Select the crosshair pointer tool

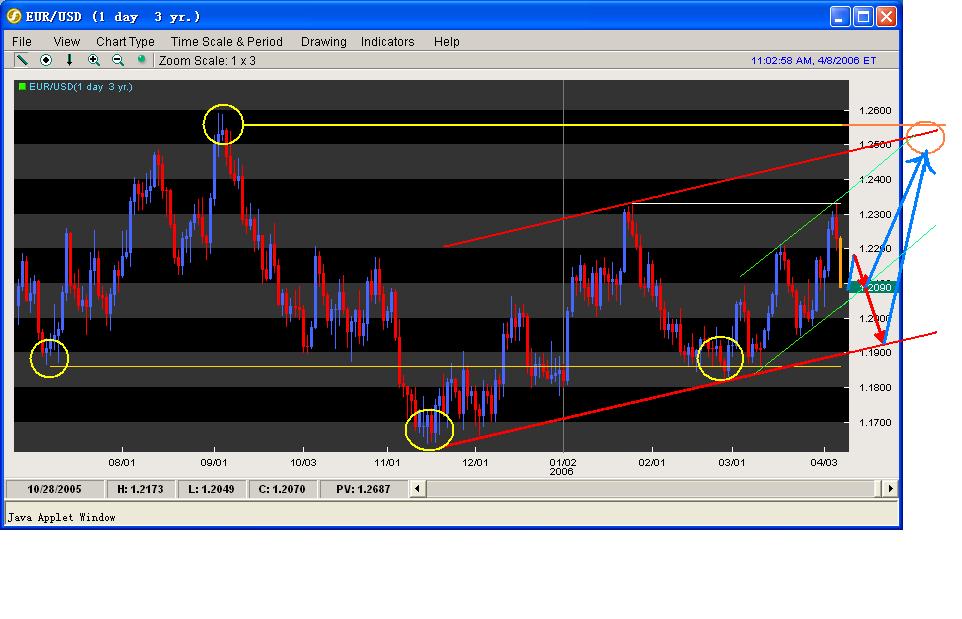tap(44, 60)
